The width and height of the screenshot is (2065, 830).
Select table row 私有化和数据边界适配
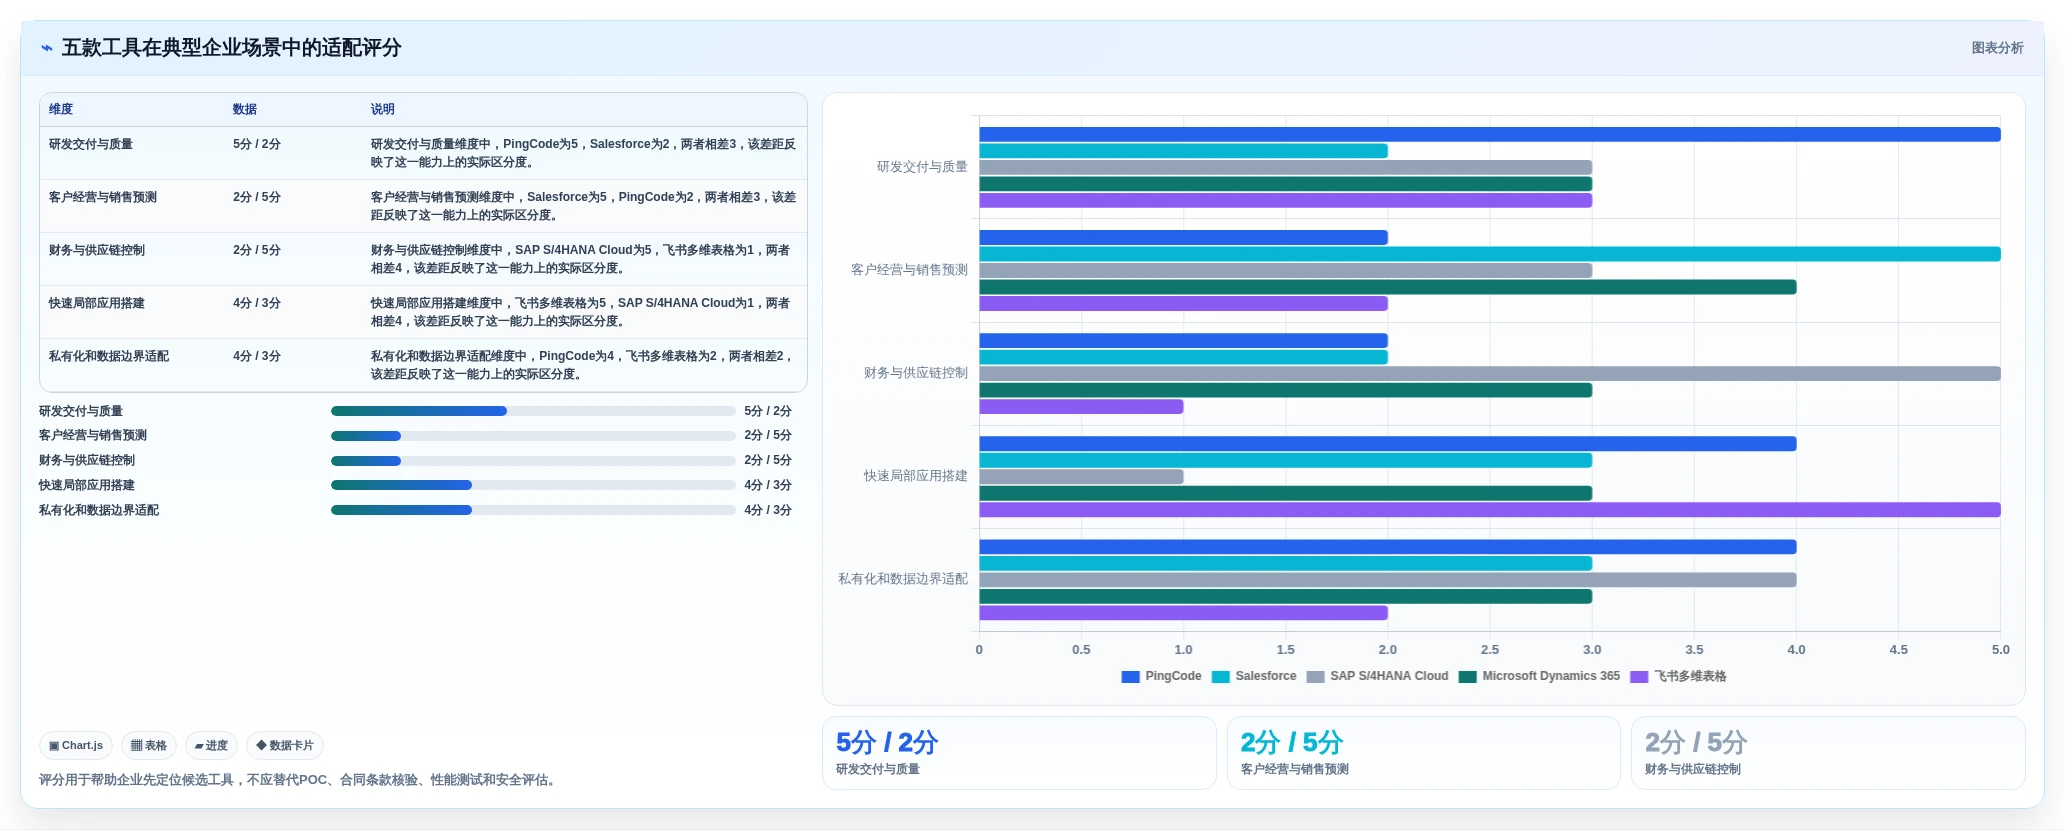[x=423, y=365]
